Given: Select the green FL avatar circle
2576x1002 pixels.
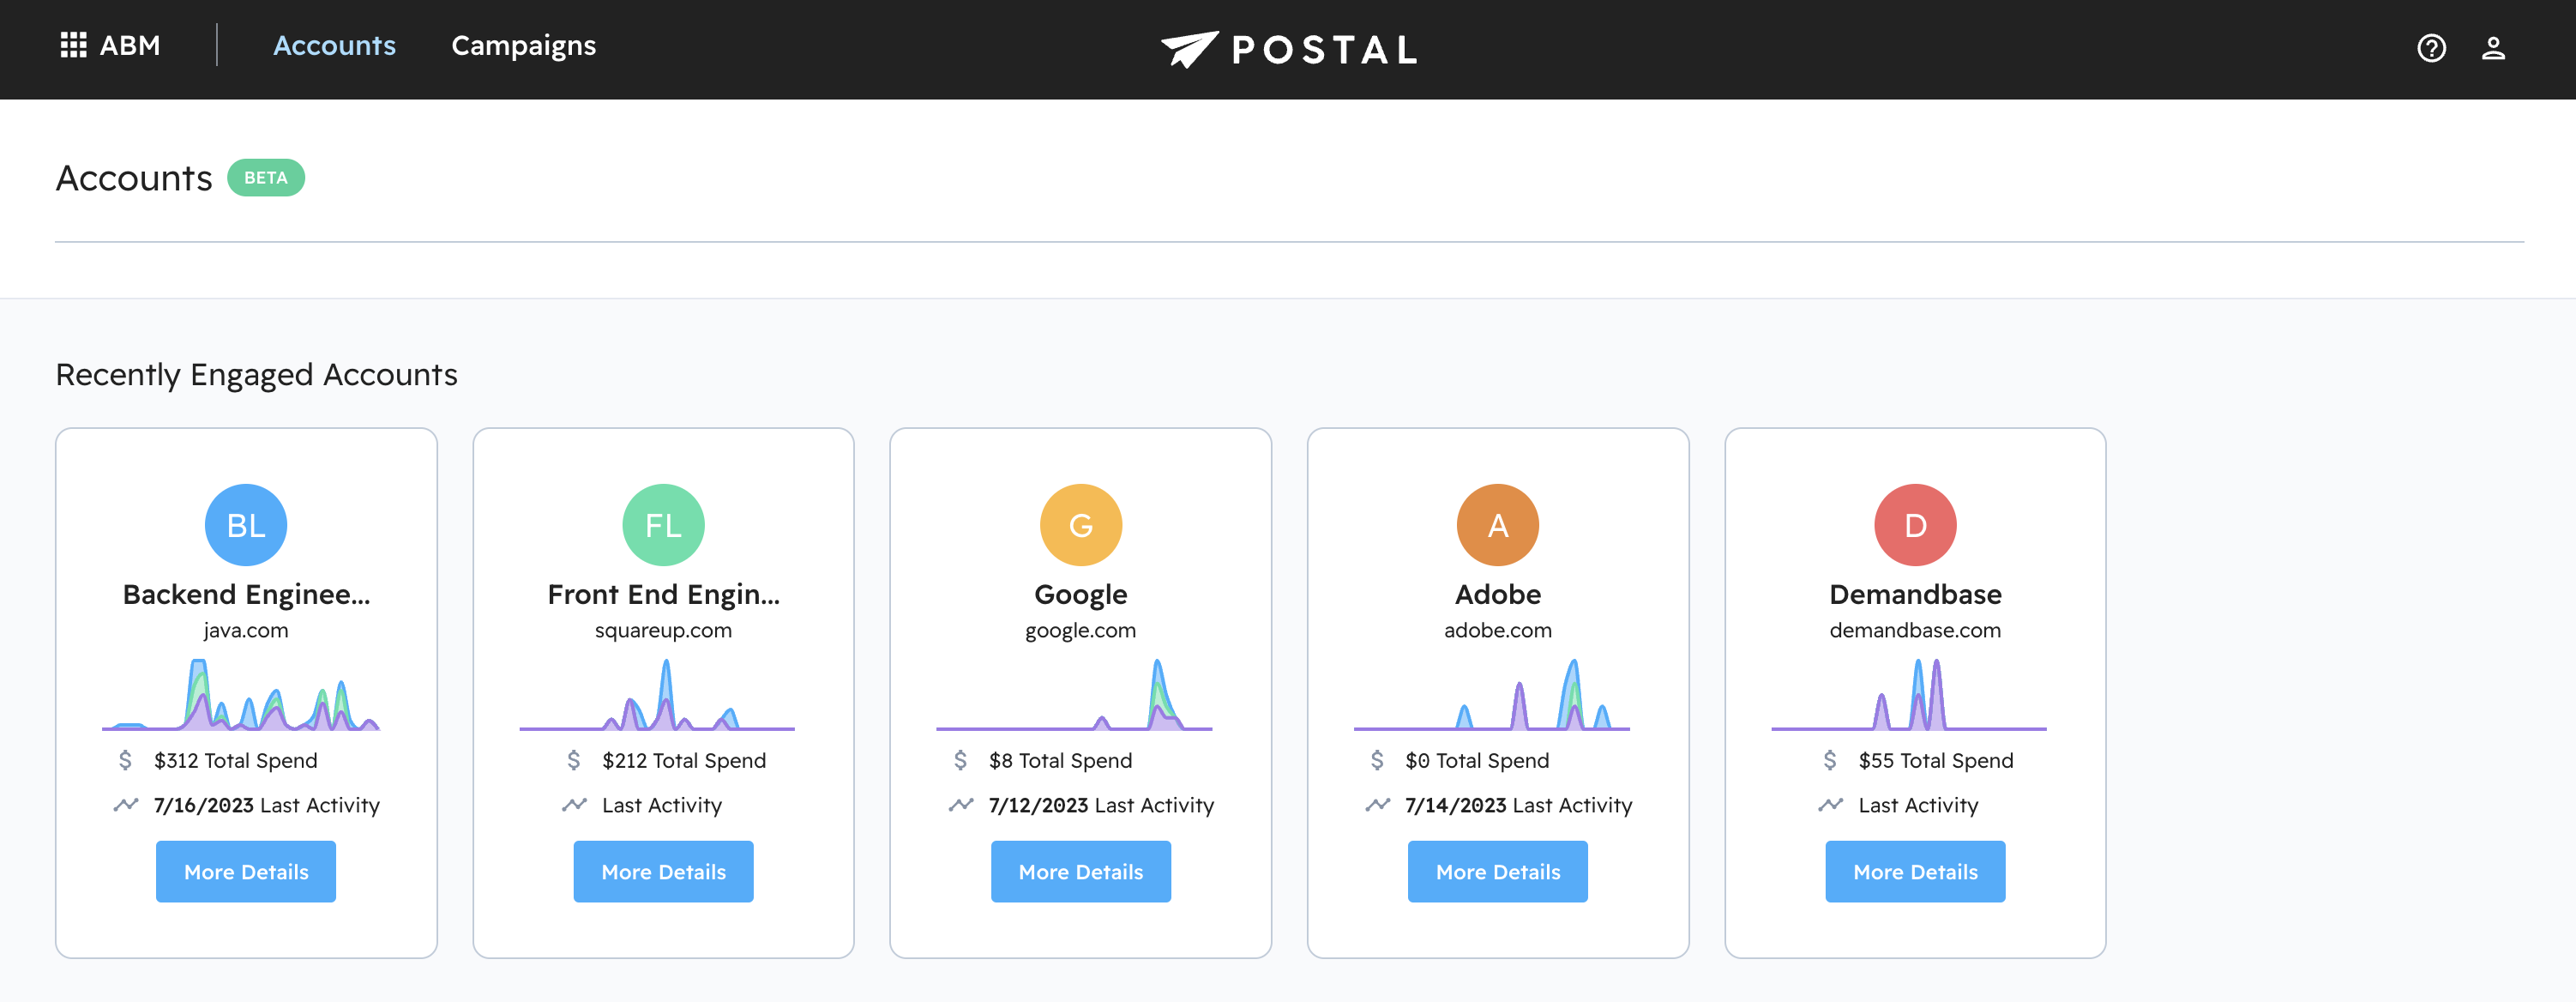Looking at the screenshot, I should (663, 525).
